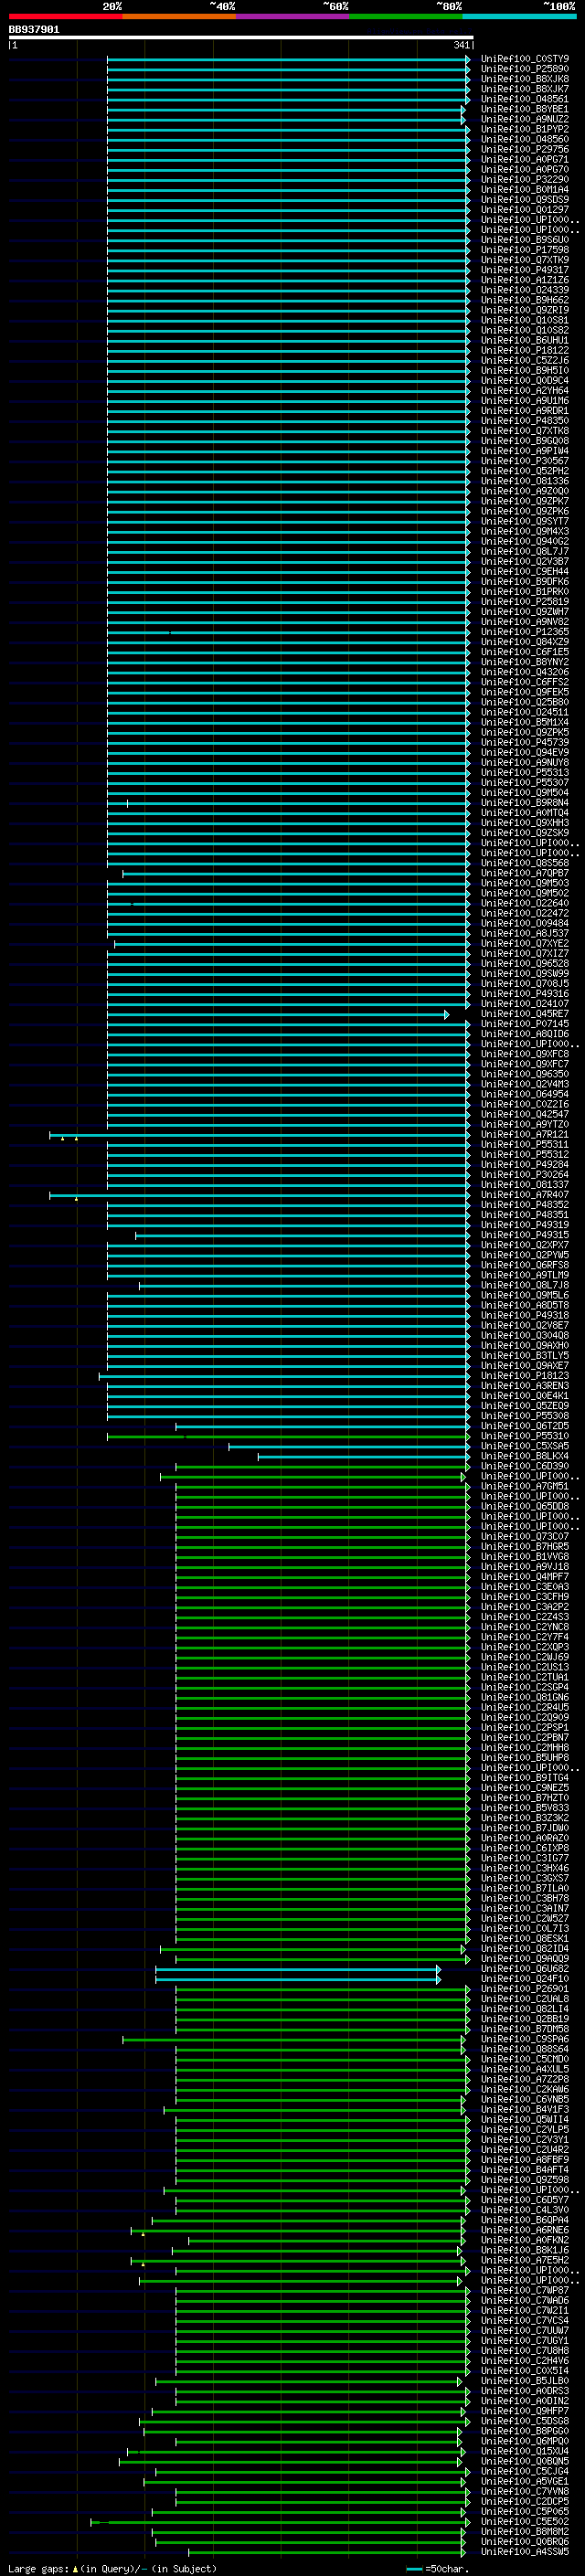Click the green ~80% identity legend segment
Viewport: 585px width, 2576px height.
coord(406,16)
